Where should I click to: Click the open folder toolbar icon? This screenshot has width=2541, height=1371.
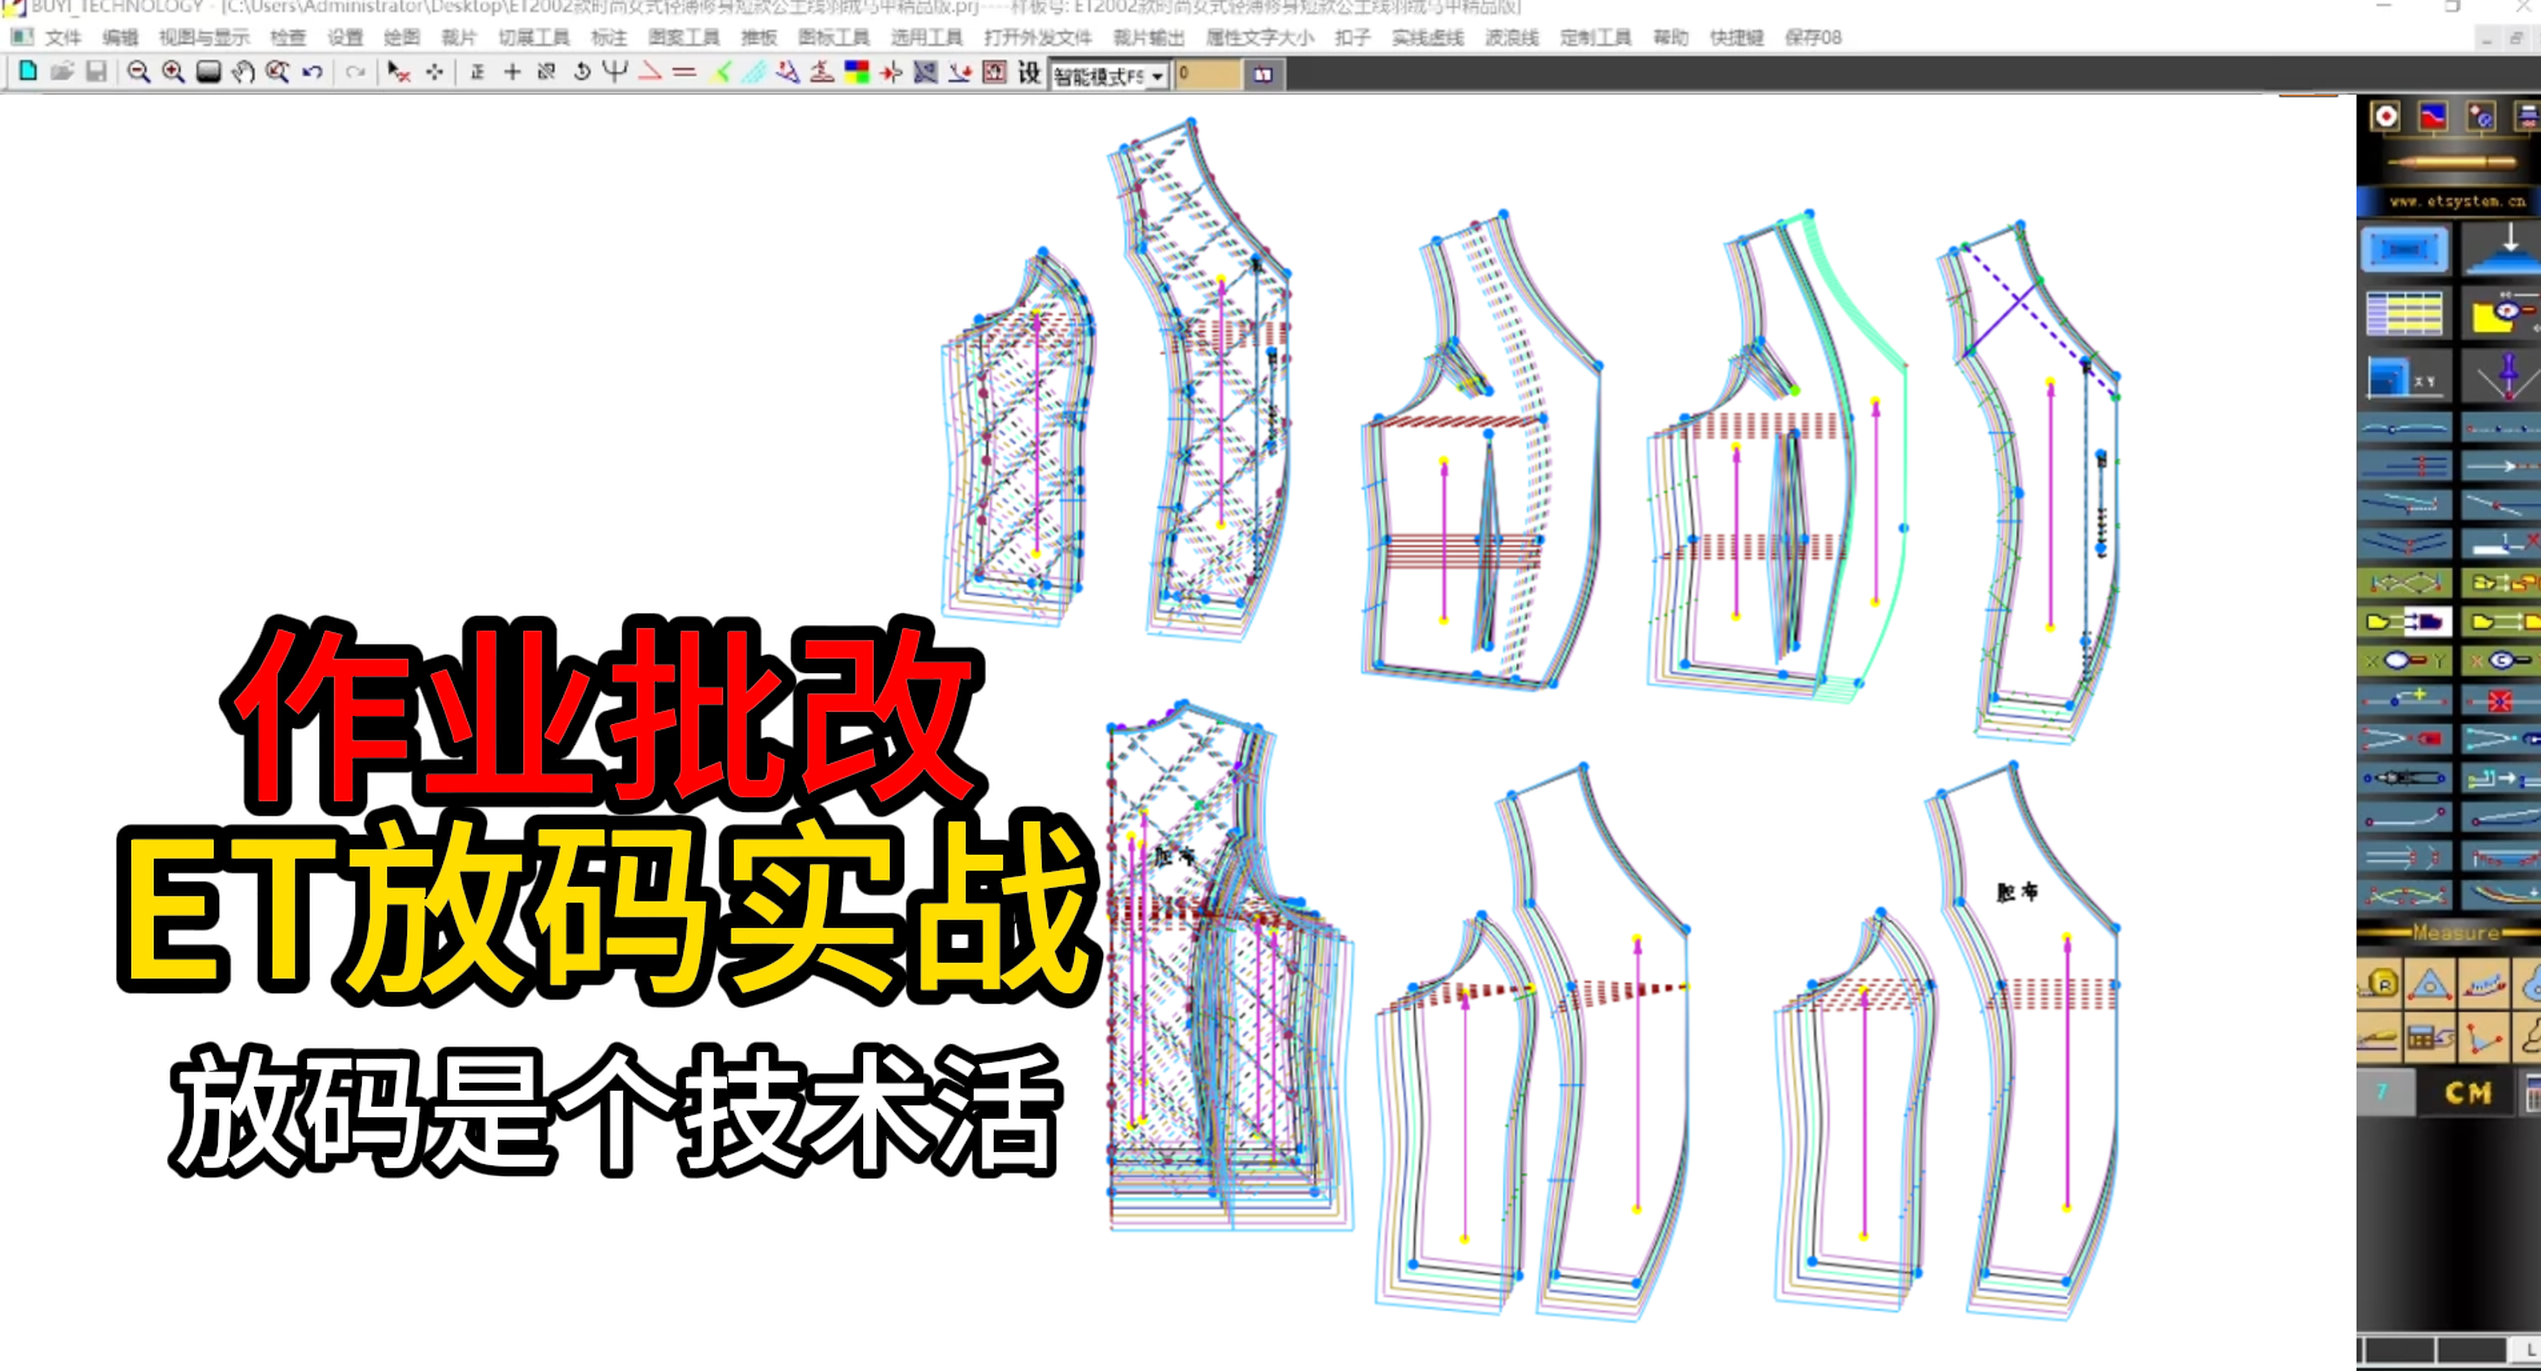[x=62, y=72]
